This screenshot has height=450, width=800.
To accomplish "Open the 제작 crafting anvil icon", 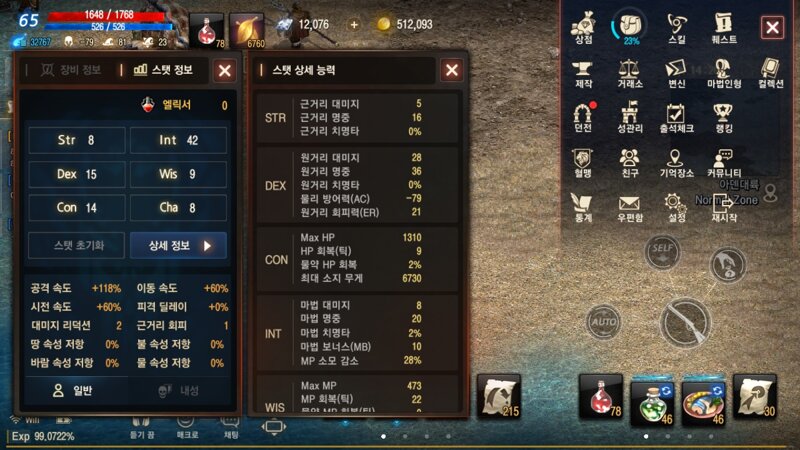I will [583, 73].
